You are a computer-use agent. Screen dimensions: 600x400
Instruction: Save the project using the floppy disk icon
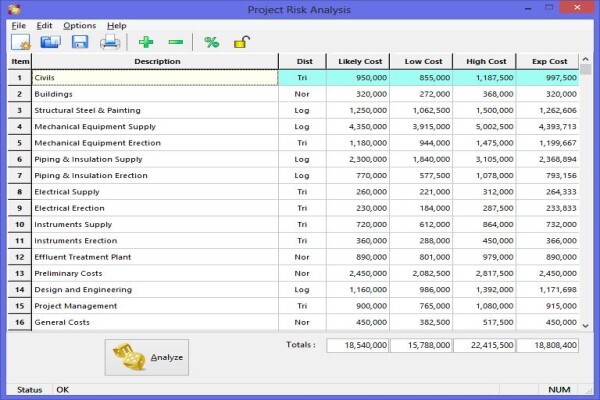pos(80,42)
